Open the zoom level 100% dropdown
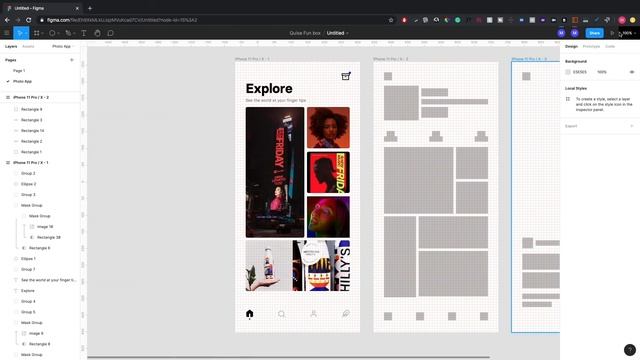Viewport: 640px width, 360px height. (x=629, y=33)
